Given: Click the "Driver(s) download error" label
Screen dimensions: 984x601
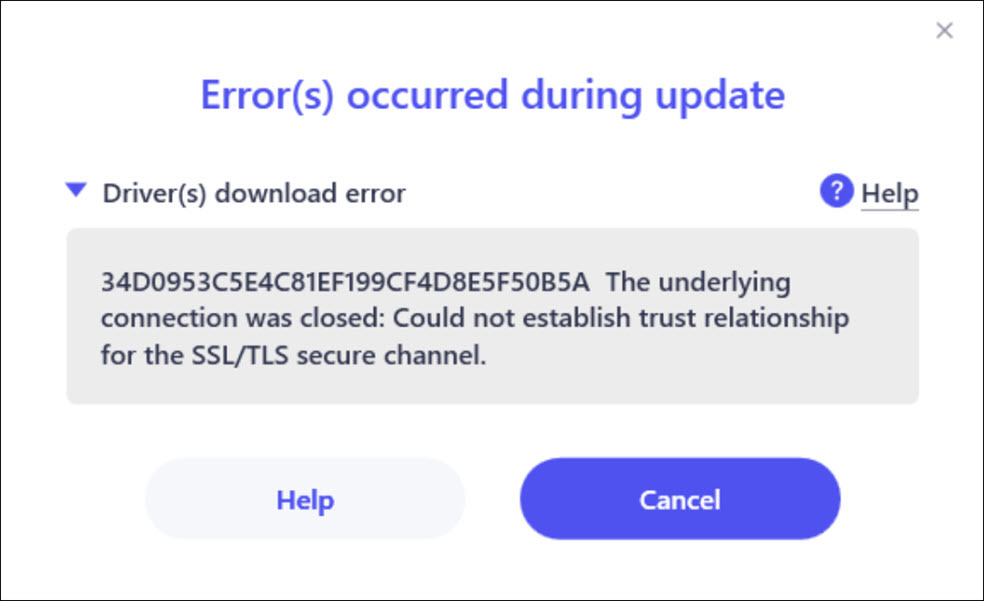Looking at the screenshot, I should (x=254, y=193).
